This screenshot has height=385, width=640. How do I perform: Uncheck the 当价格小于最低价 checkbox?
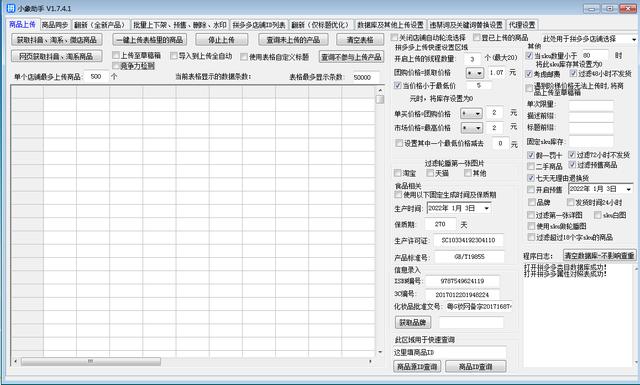(x=398, y=85)
